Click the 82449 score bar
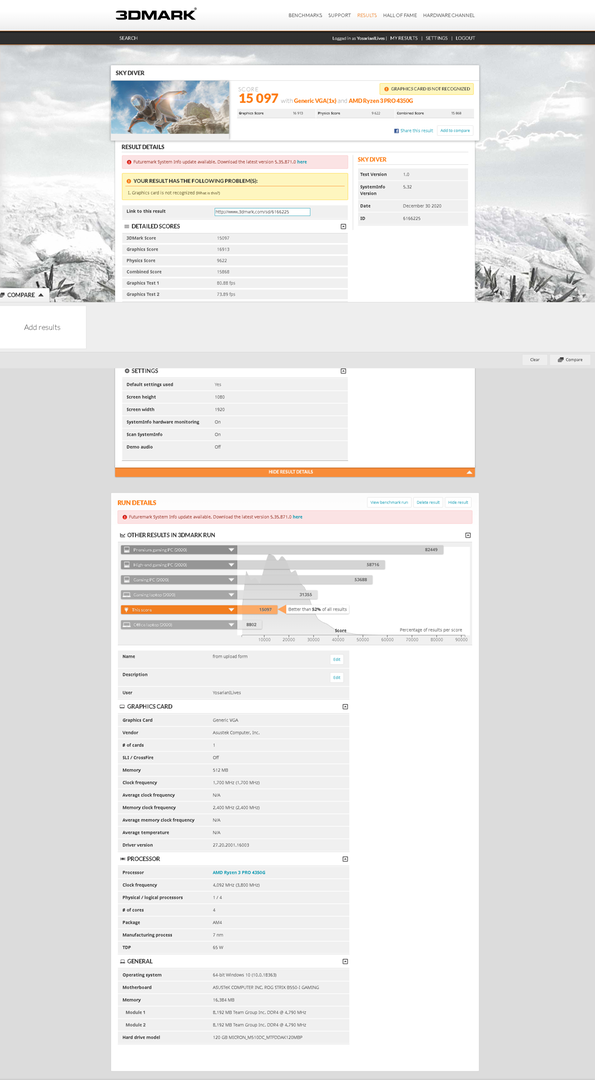 341,550
